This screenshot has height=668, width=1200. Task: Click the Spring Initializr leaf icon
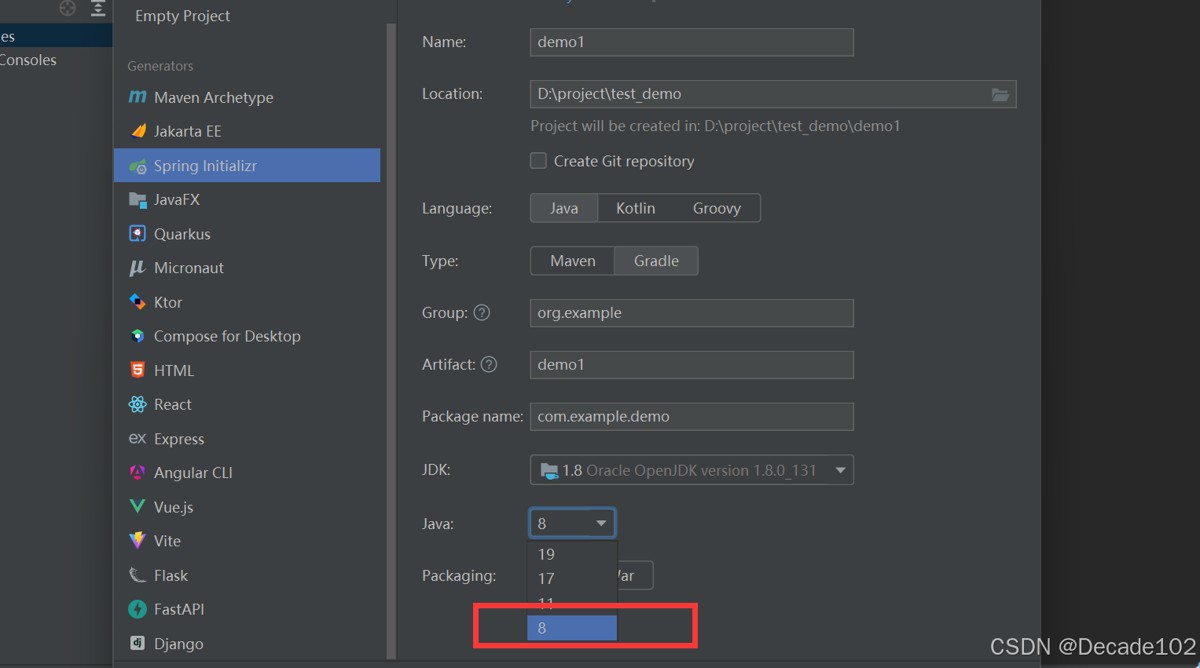(x=138, y=166)
